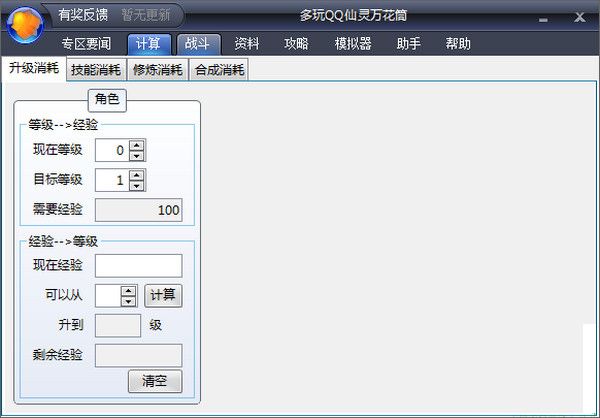Click the 清空 button
Viewport: 600px width, 418px height.
(155, 381)
